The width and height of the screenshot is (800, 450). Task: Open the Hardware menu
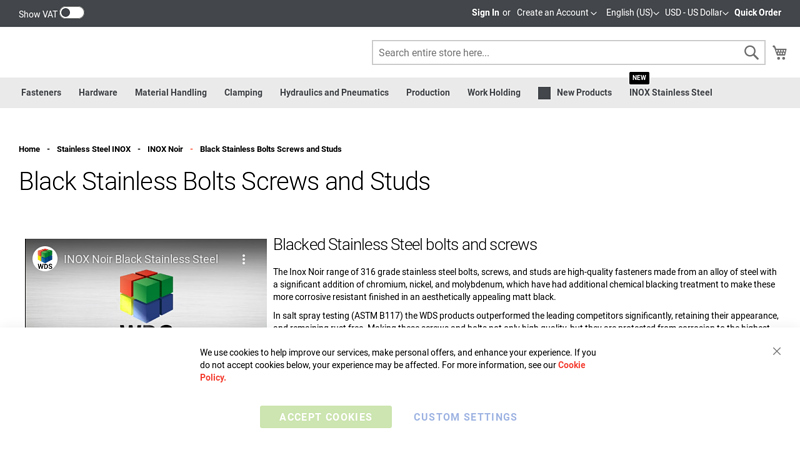pyautogui.click(x=98, y=92)
